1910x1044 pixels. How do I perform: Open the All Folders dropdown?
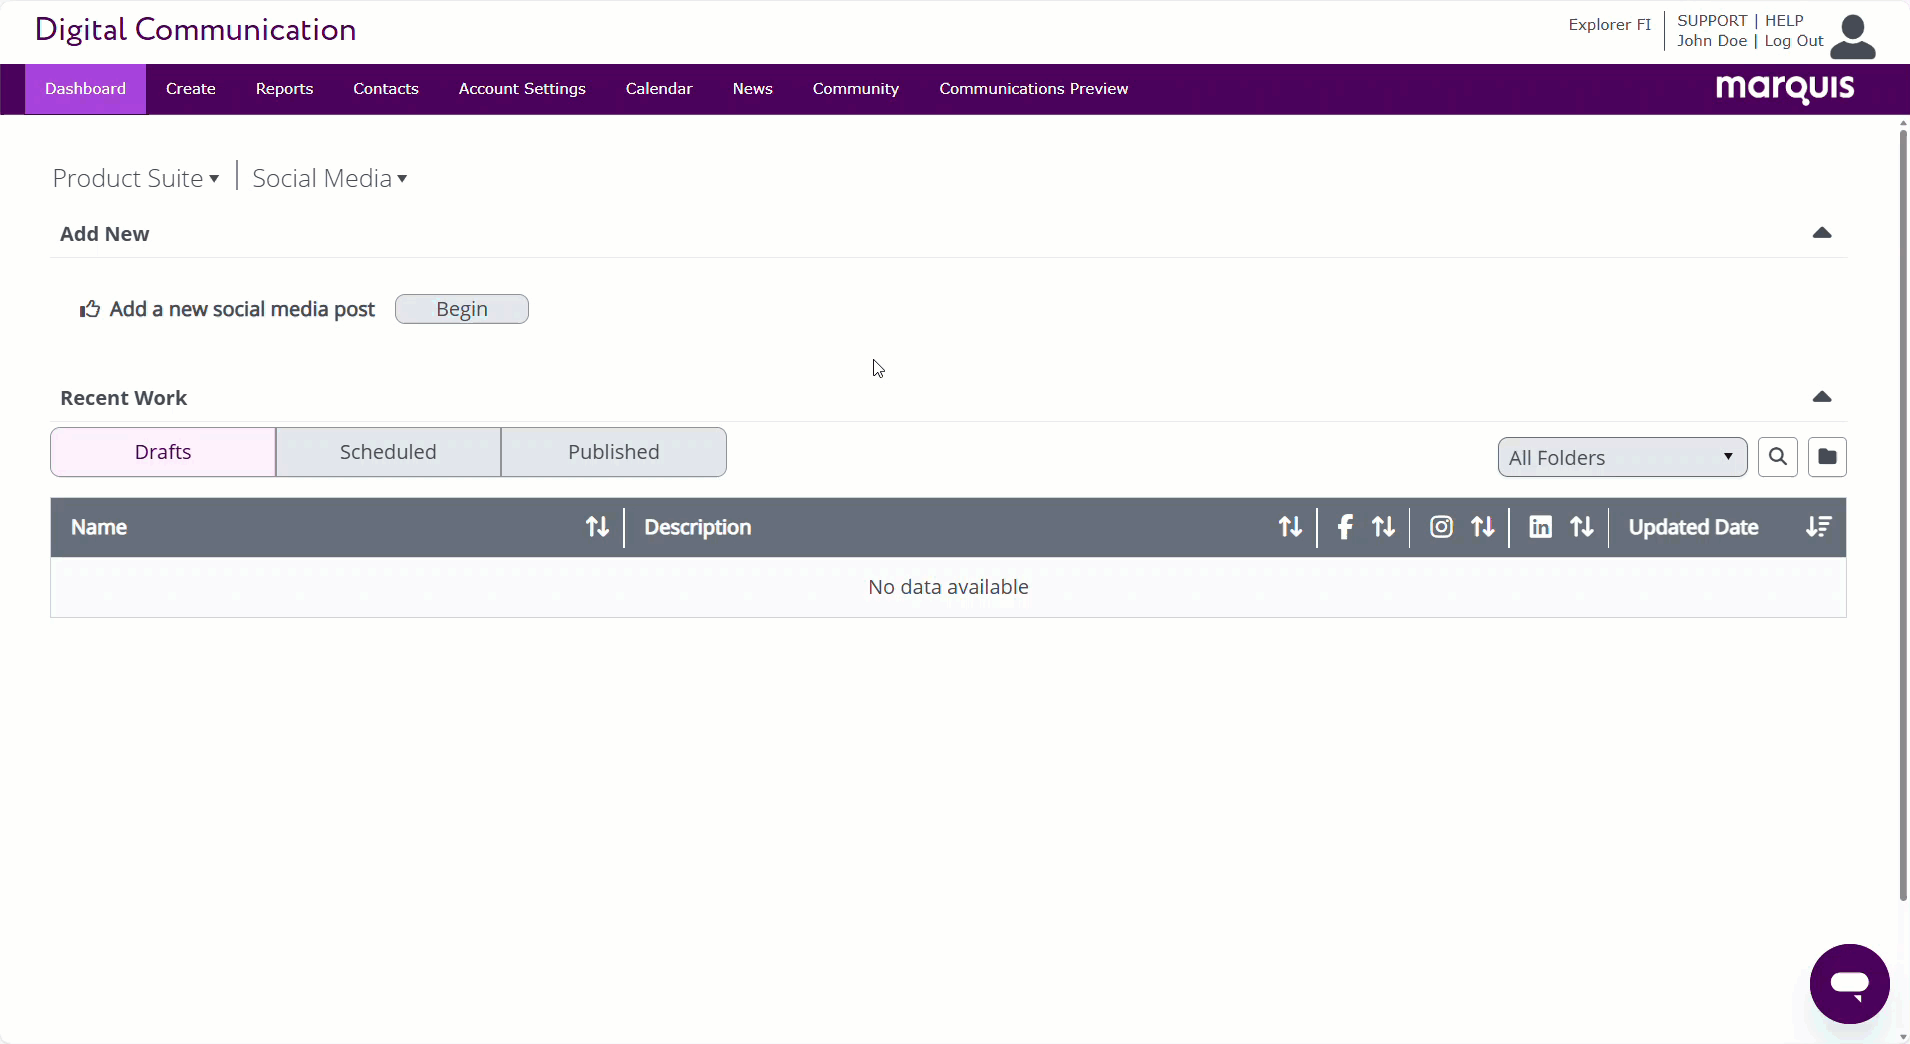pos(1621,457)
